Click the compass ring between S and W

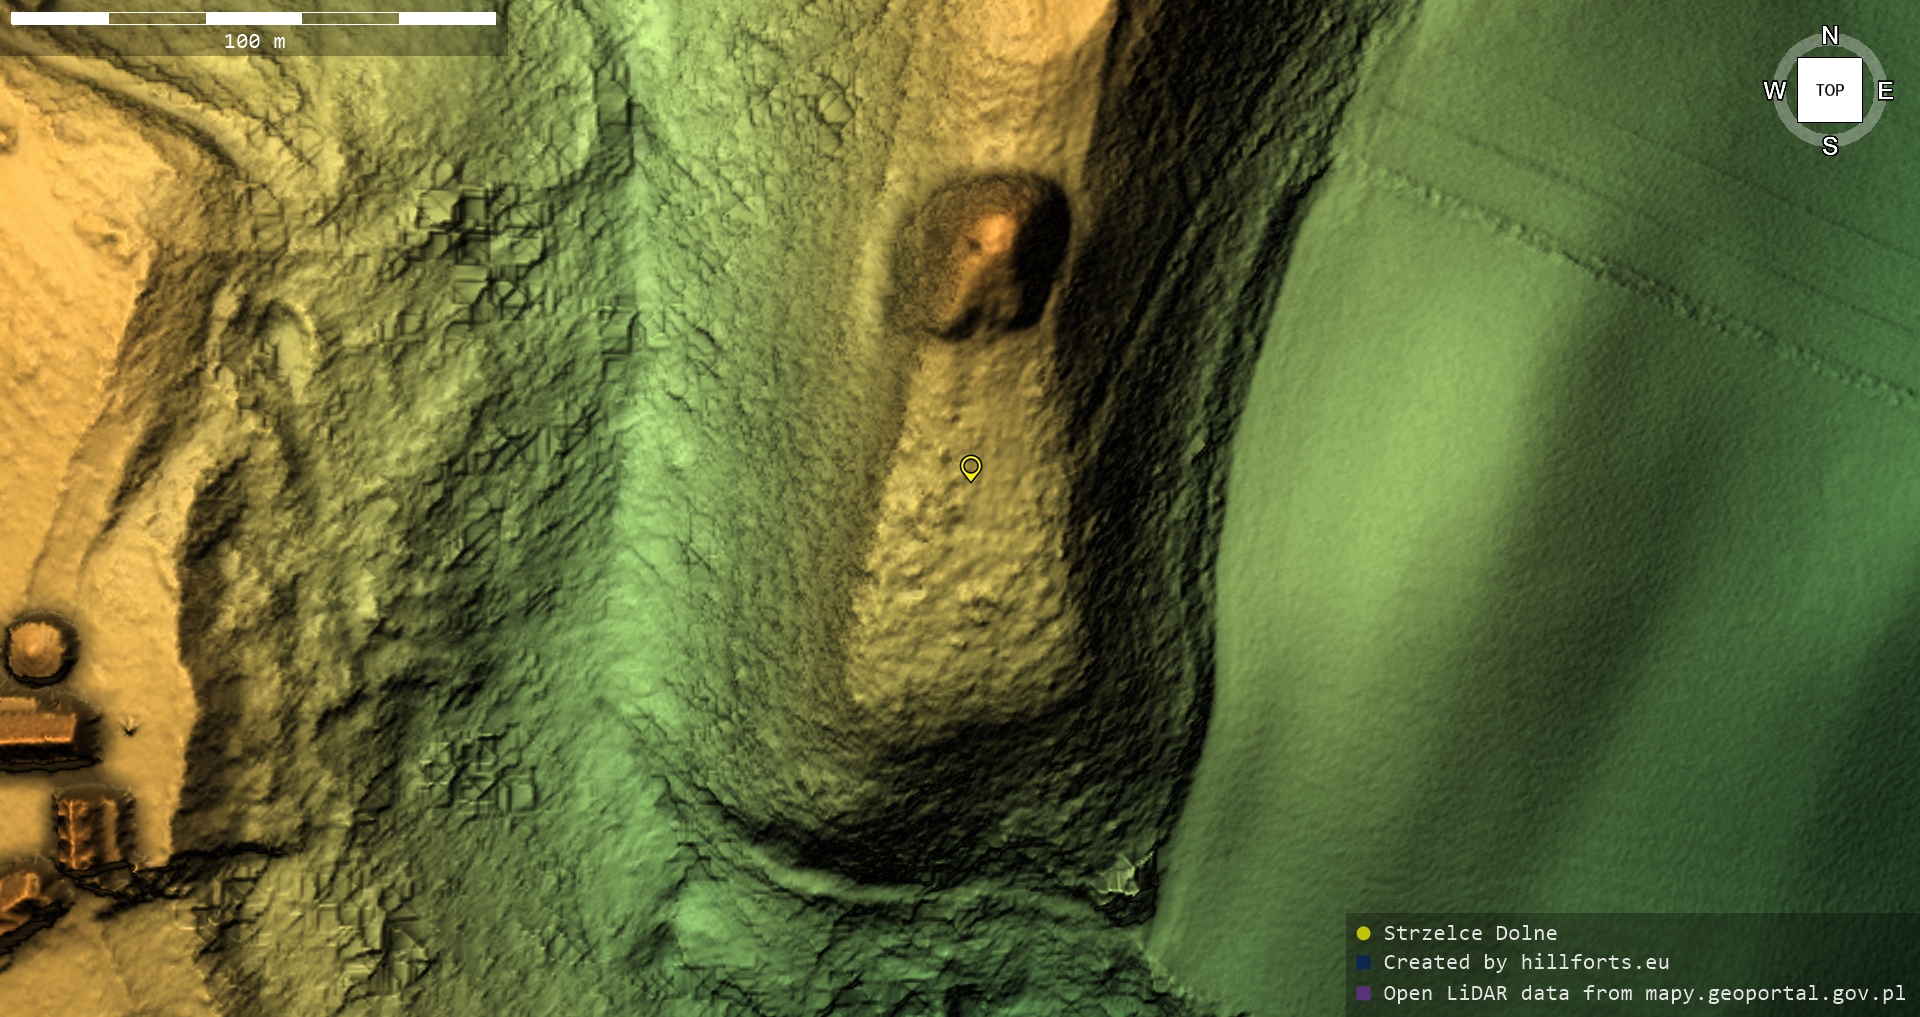coord(1791,128)
